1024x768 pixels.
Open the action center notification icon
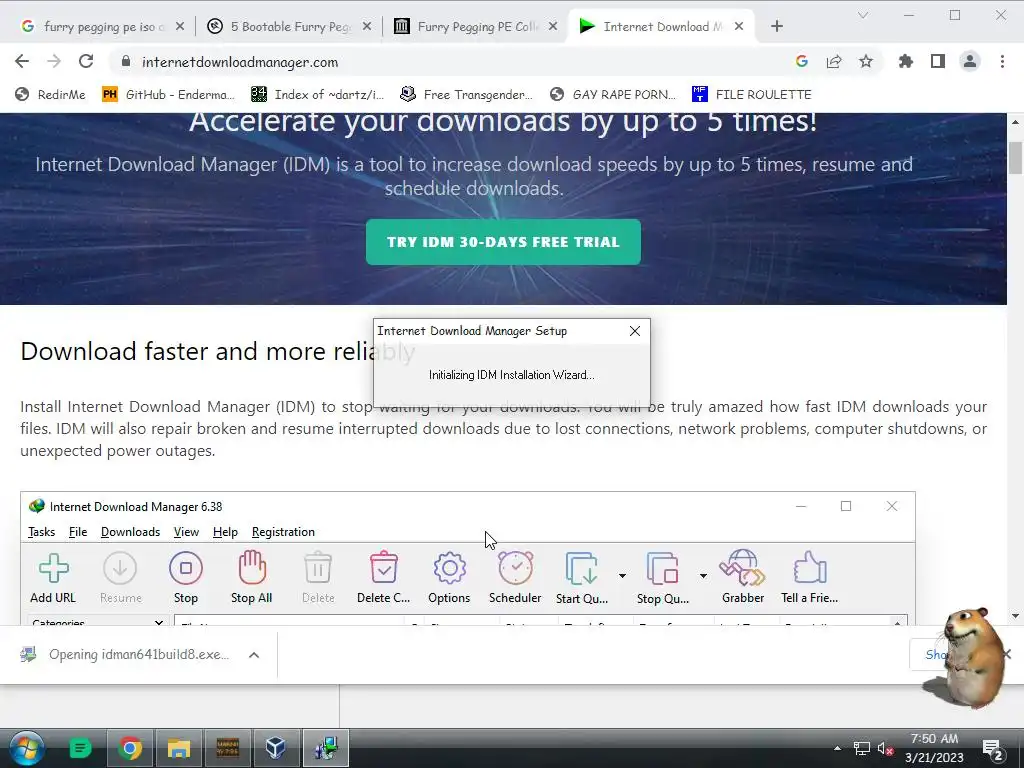coord(993,750)
